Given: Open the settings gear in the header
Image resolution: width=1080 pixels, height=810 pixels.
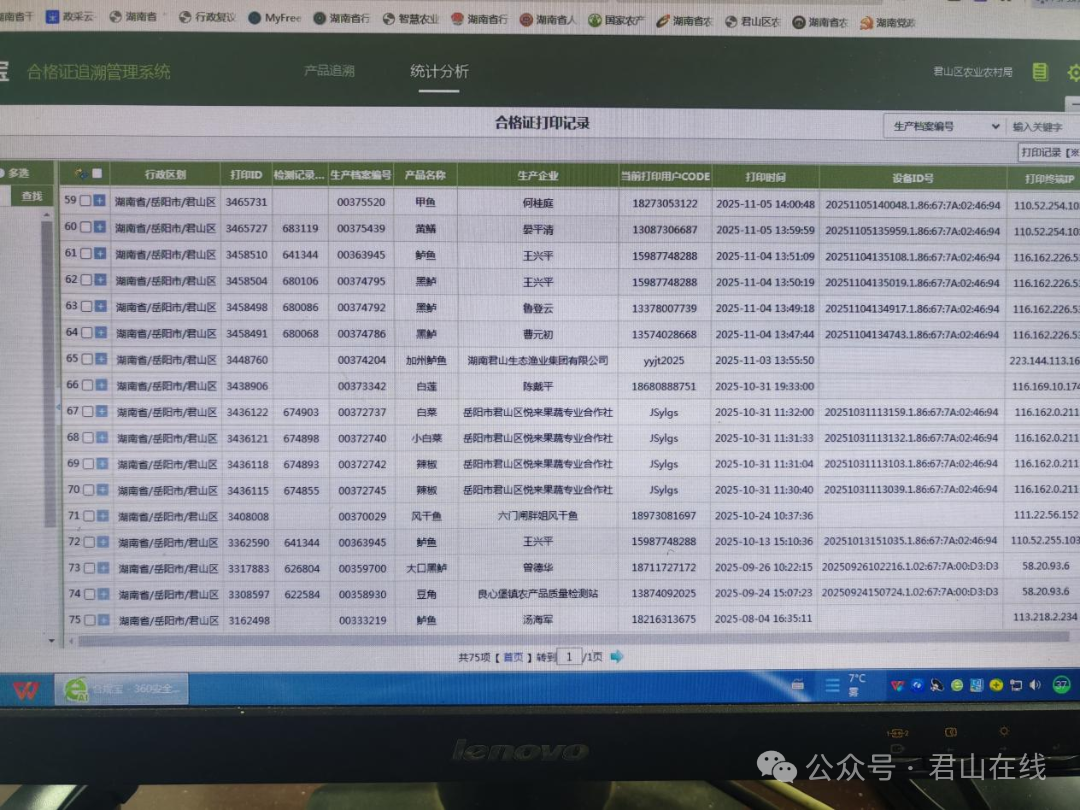Looking at the screenshot, I should click(x=1074, y=73).
